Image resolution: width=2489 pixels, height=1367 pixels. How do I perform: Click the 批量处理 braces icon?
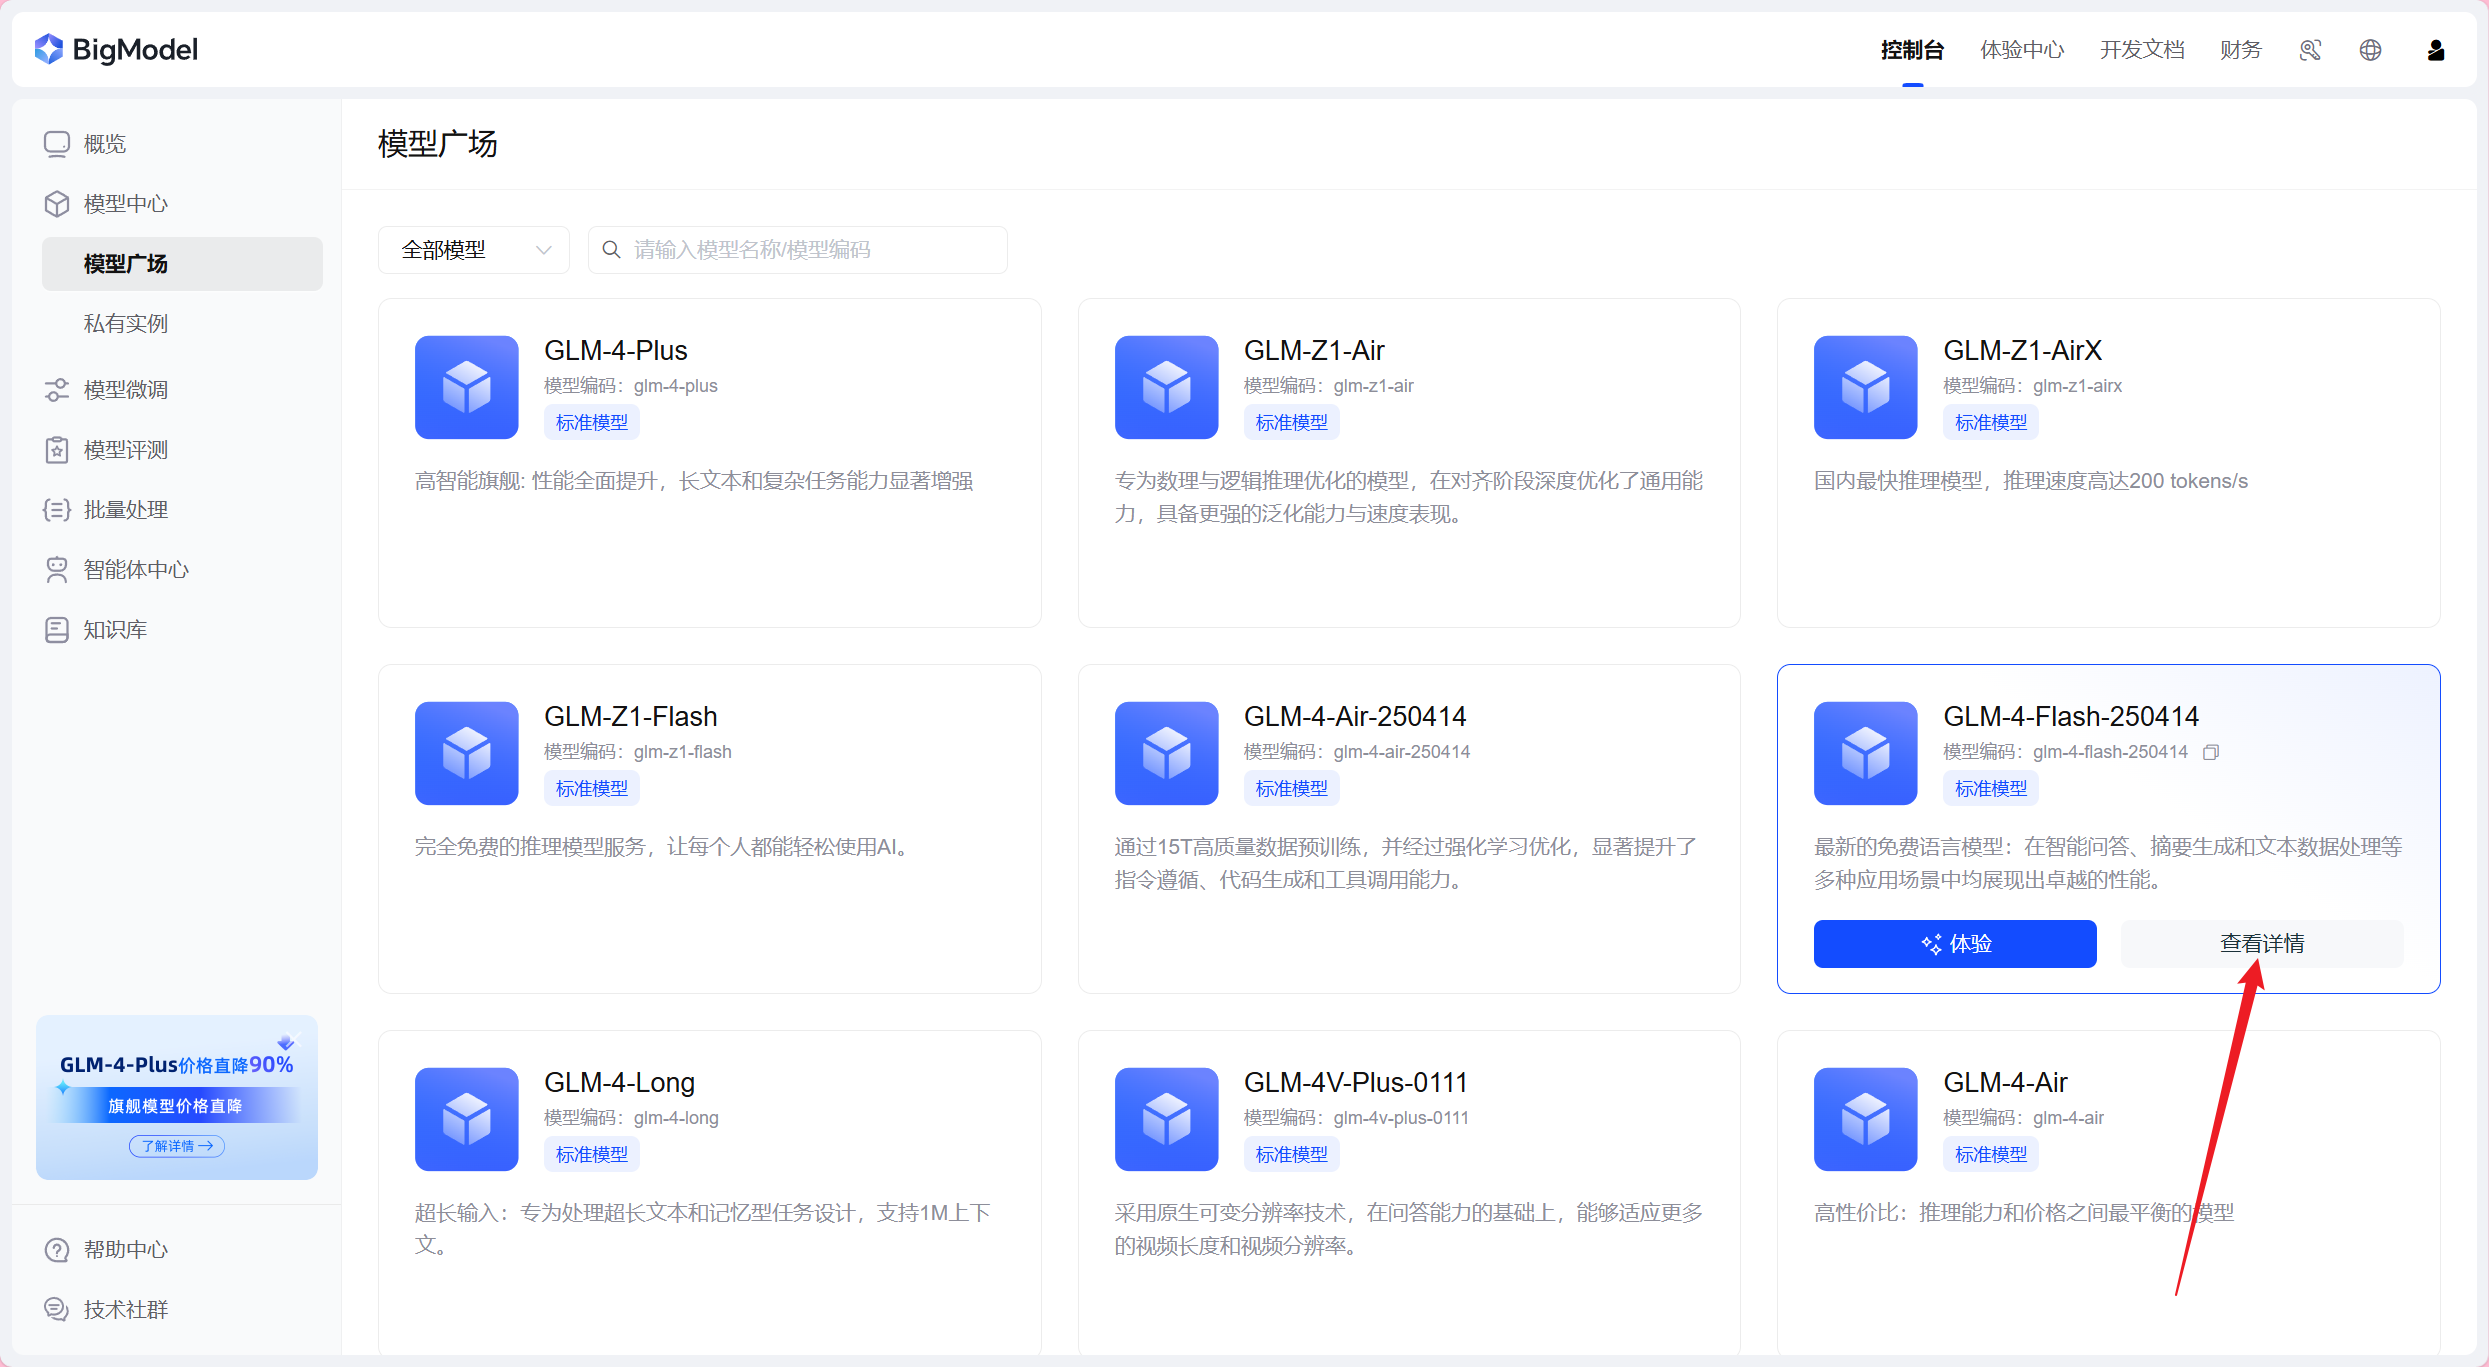[x=57, y=510]
